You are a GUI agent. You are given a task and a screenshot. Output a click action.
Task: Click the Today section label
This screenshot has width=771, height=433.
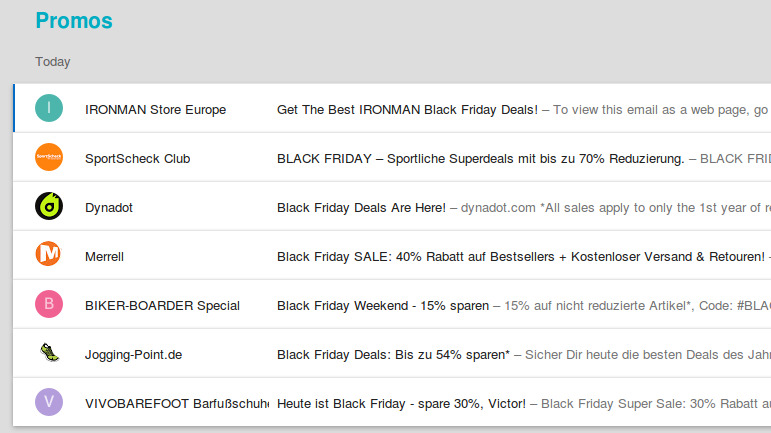point(53,62)
